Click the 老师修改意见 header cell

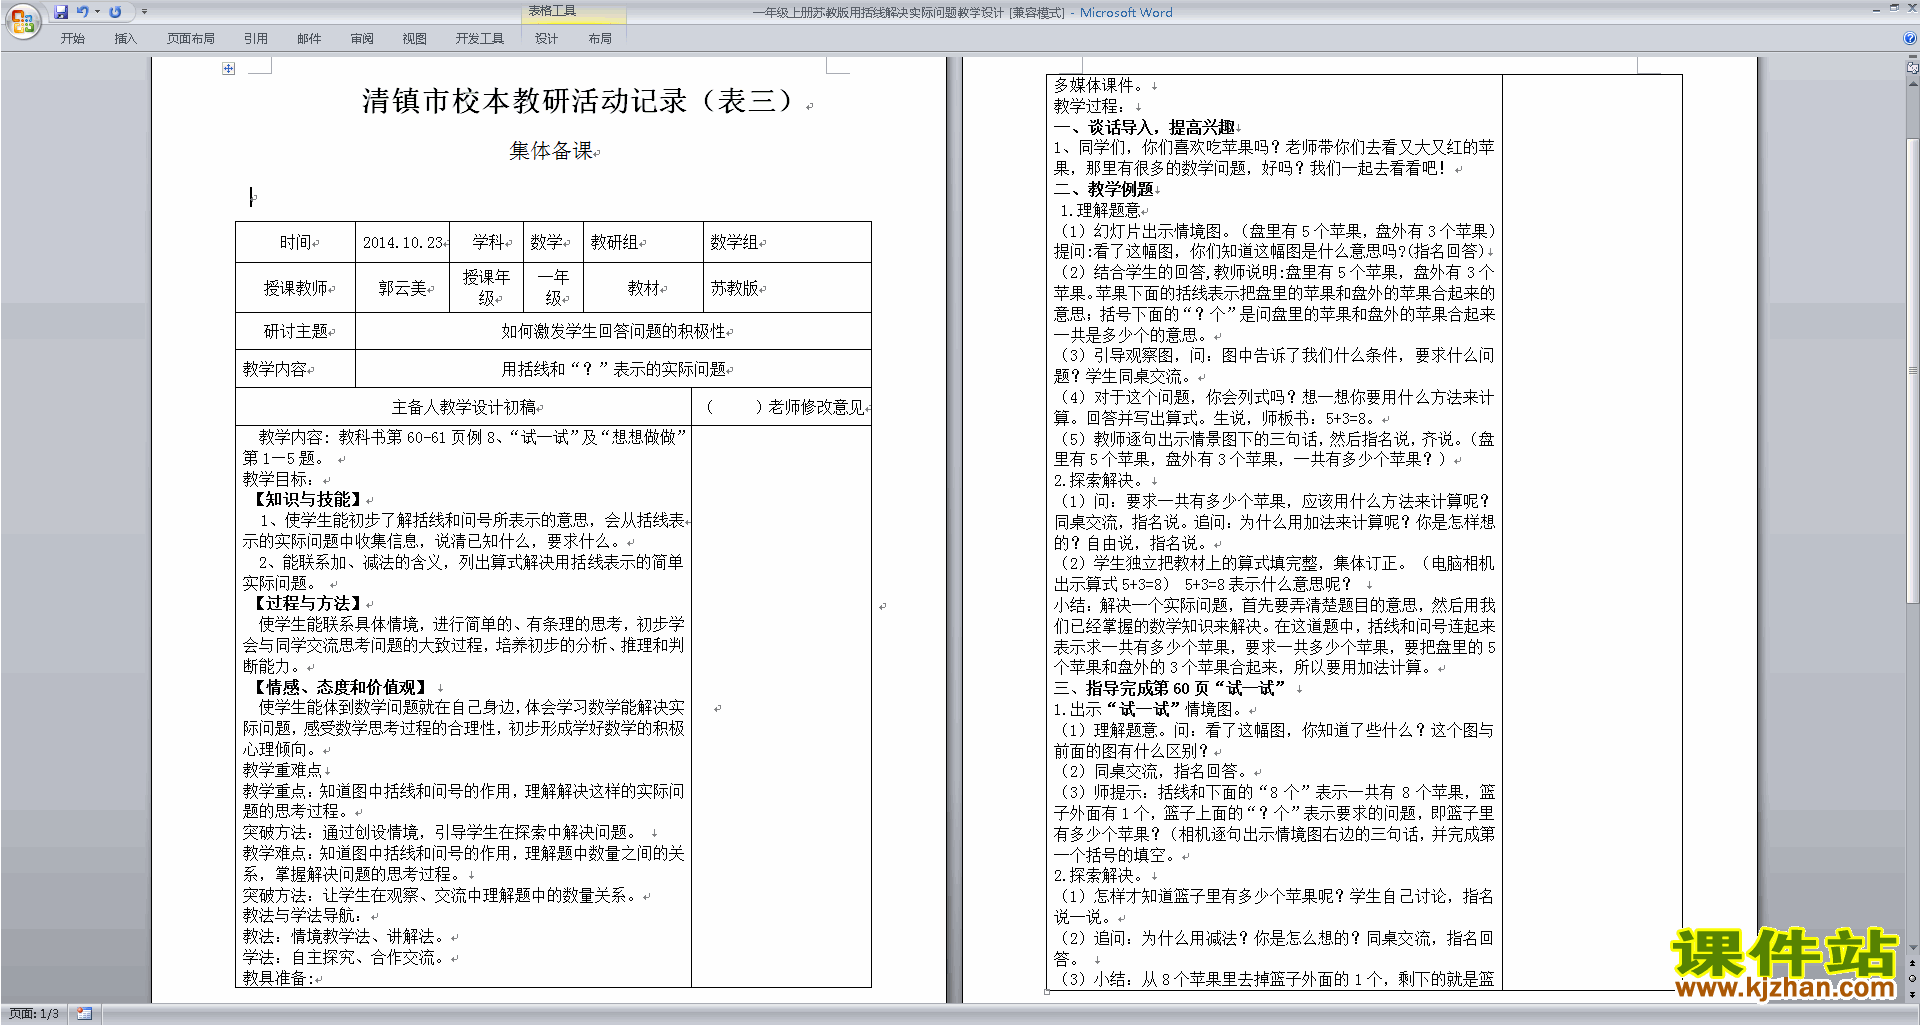[781, 407]
